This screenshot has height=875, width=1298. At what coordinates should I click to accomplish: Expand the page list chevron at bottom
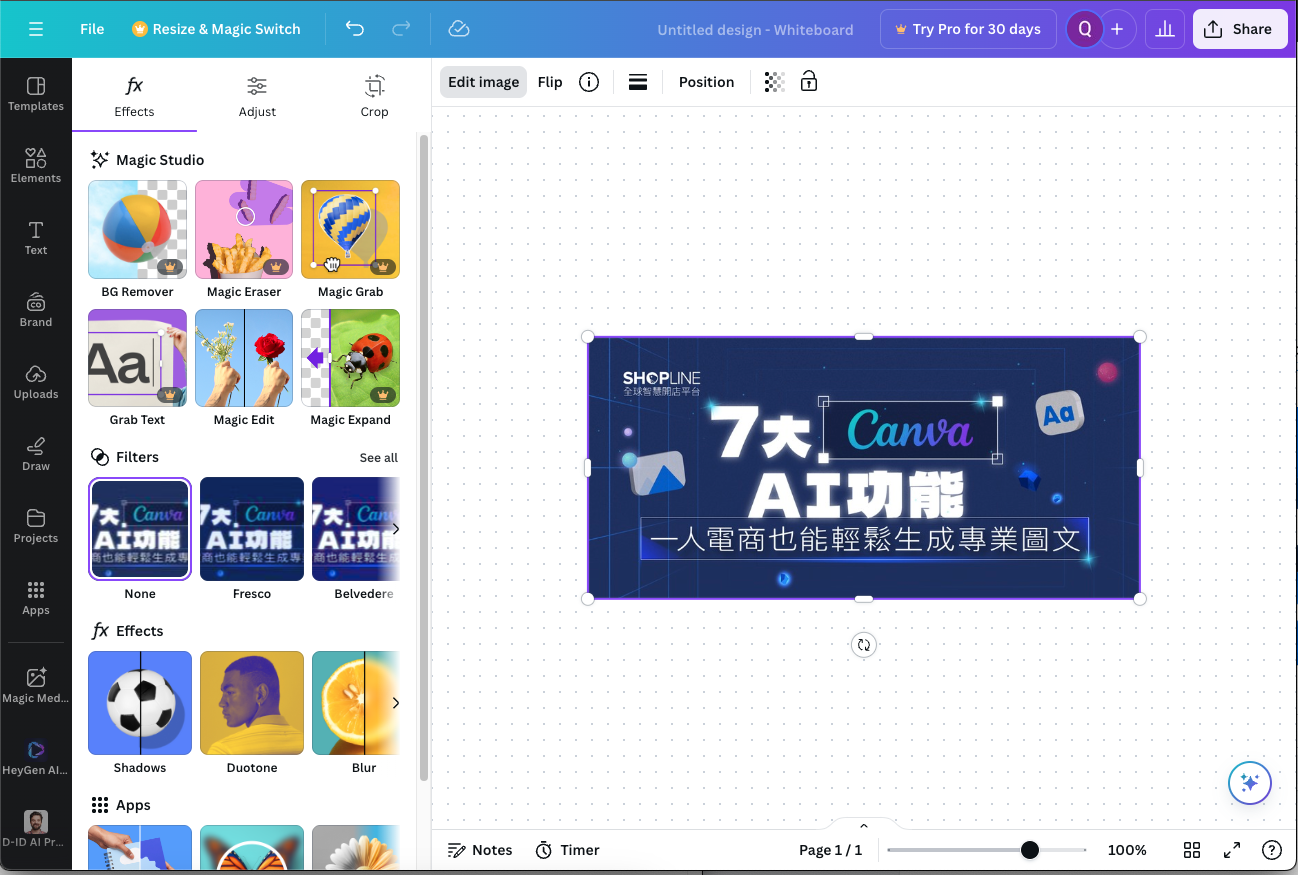[864, 826]
